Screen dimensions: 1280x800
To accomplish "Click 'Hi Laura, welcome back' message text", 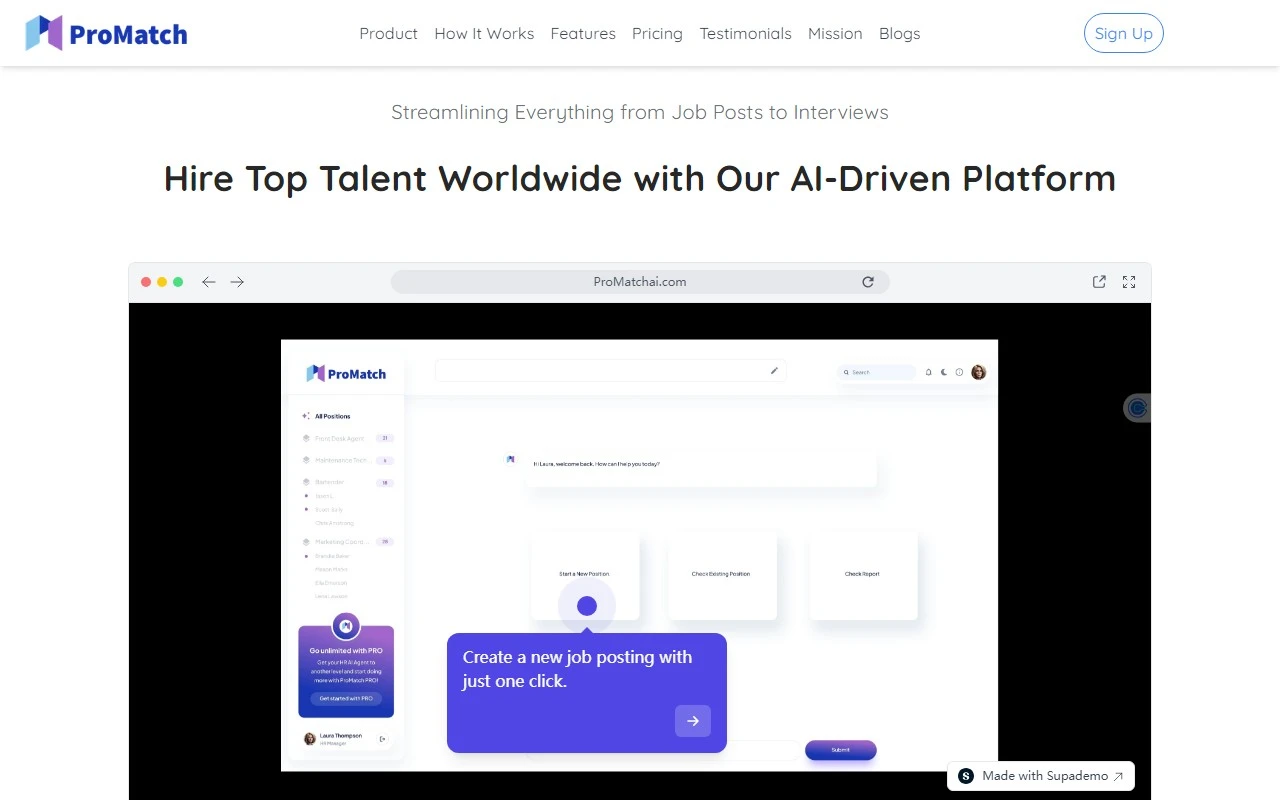I will click(x=597, y=464).
